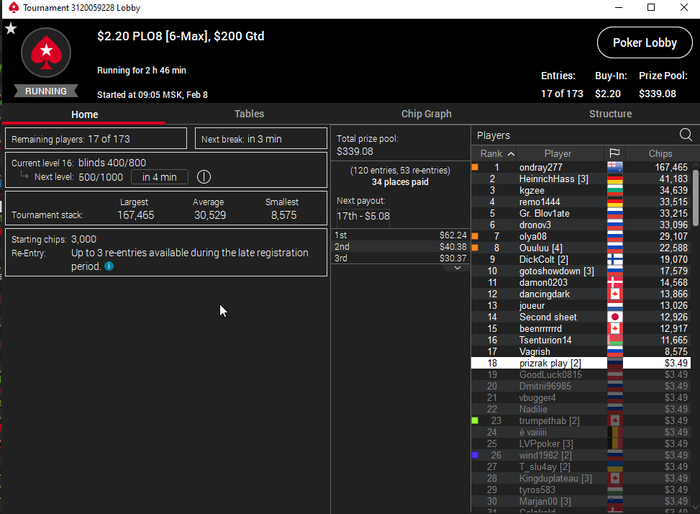This screenshot has height=514, width=700.
Task: Click the re-entry blue info icon
Action: [109, 266]
